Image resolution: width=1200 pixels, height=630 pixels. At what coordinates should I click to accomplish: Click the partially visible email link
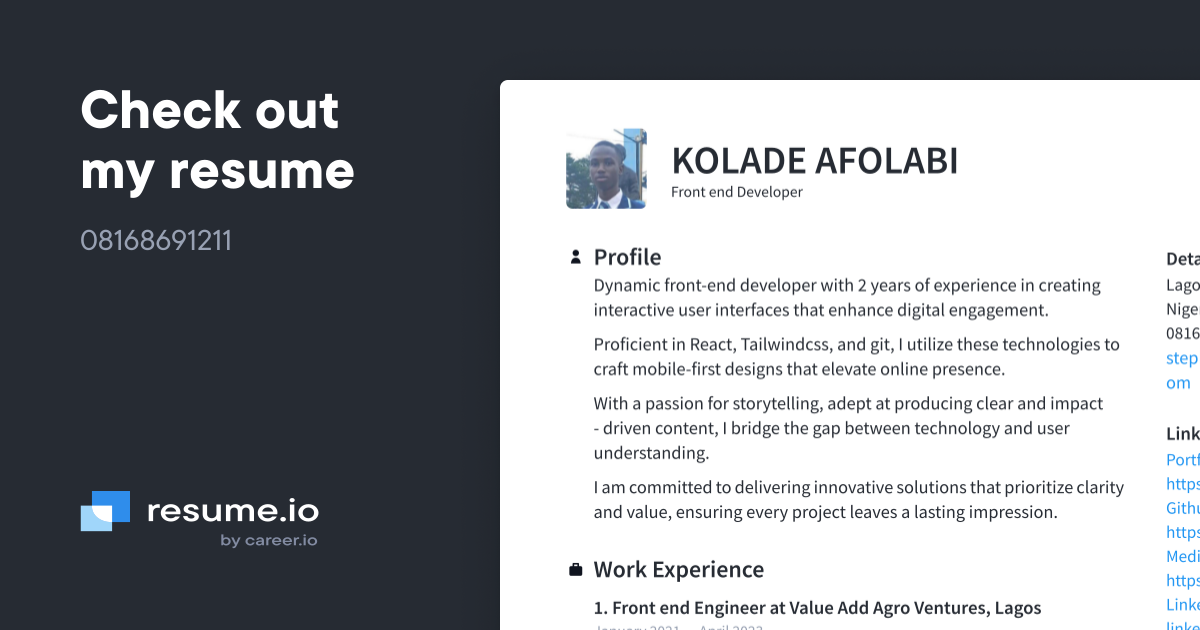[x=1183, y=370]
